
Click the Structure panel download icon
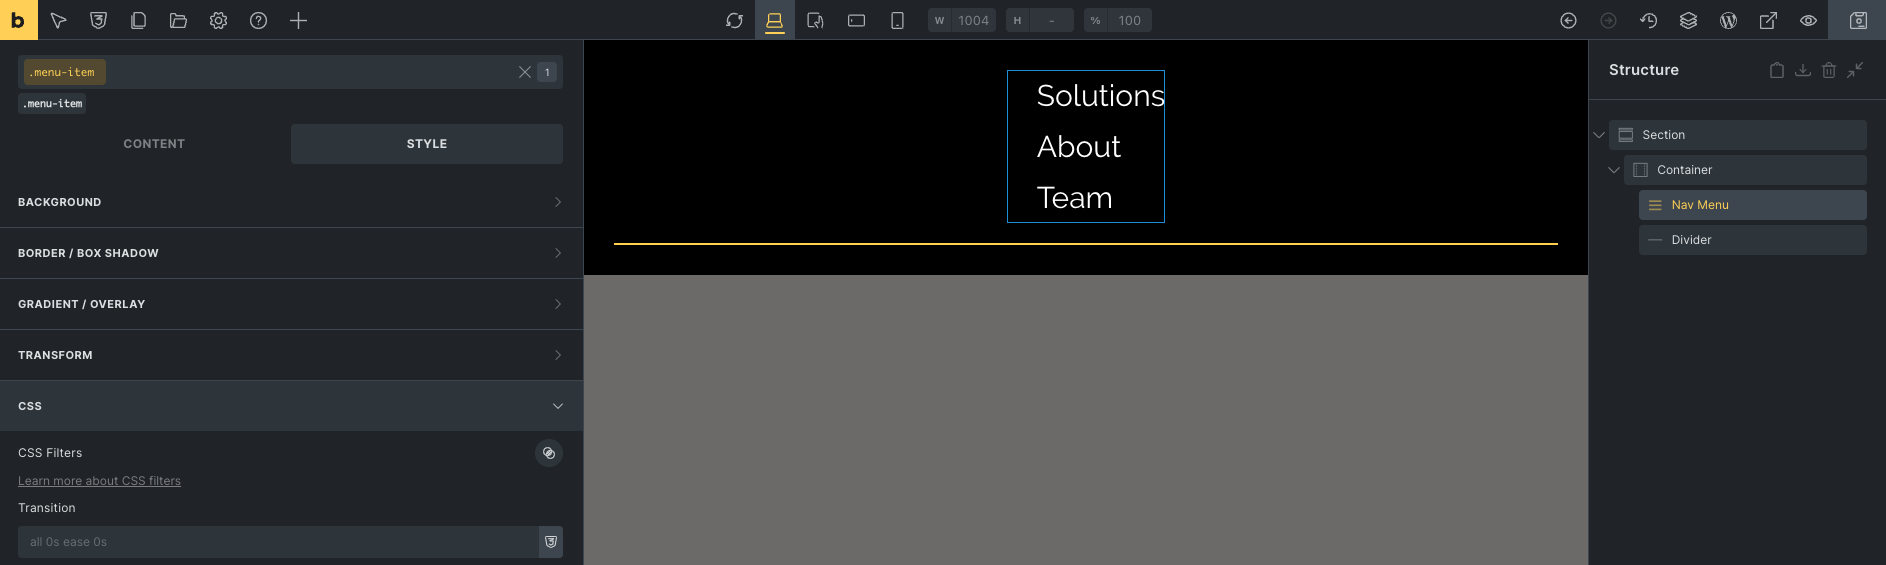1803,70
